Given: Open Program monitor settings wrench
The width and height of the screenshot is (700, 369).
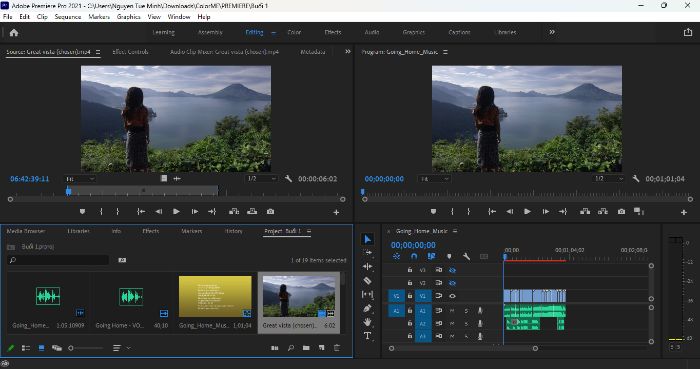Looking at the screenshot, I should pos(636,178).
